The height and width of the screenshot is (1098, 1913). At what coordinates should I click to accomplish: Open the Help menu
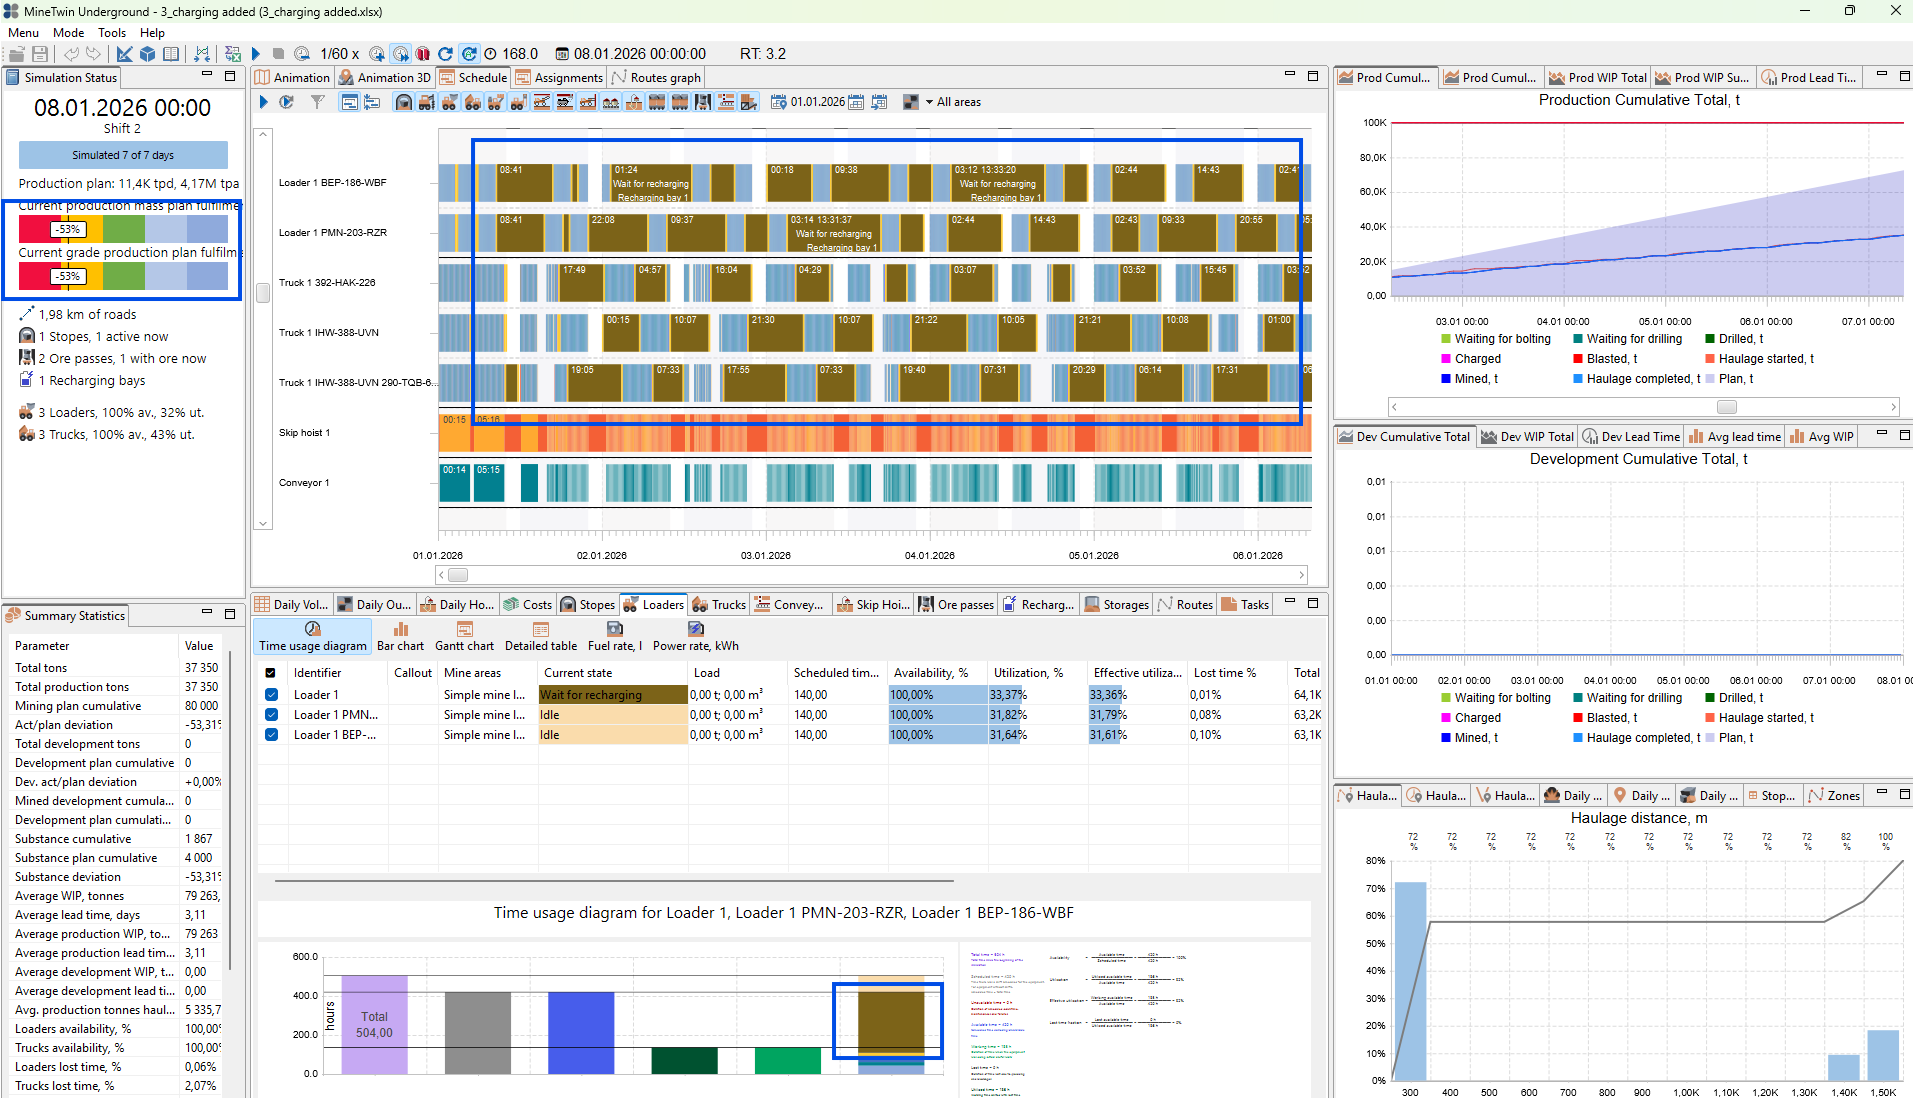152,33
